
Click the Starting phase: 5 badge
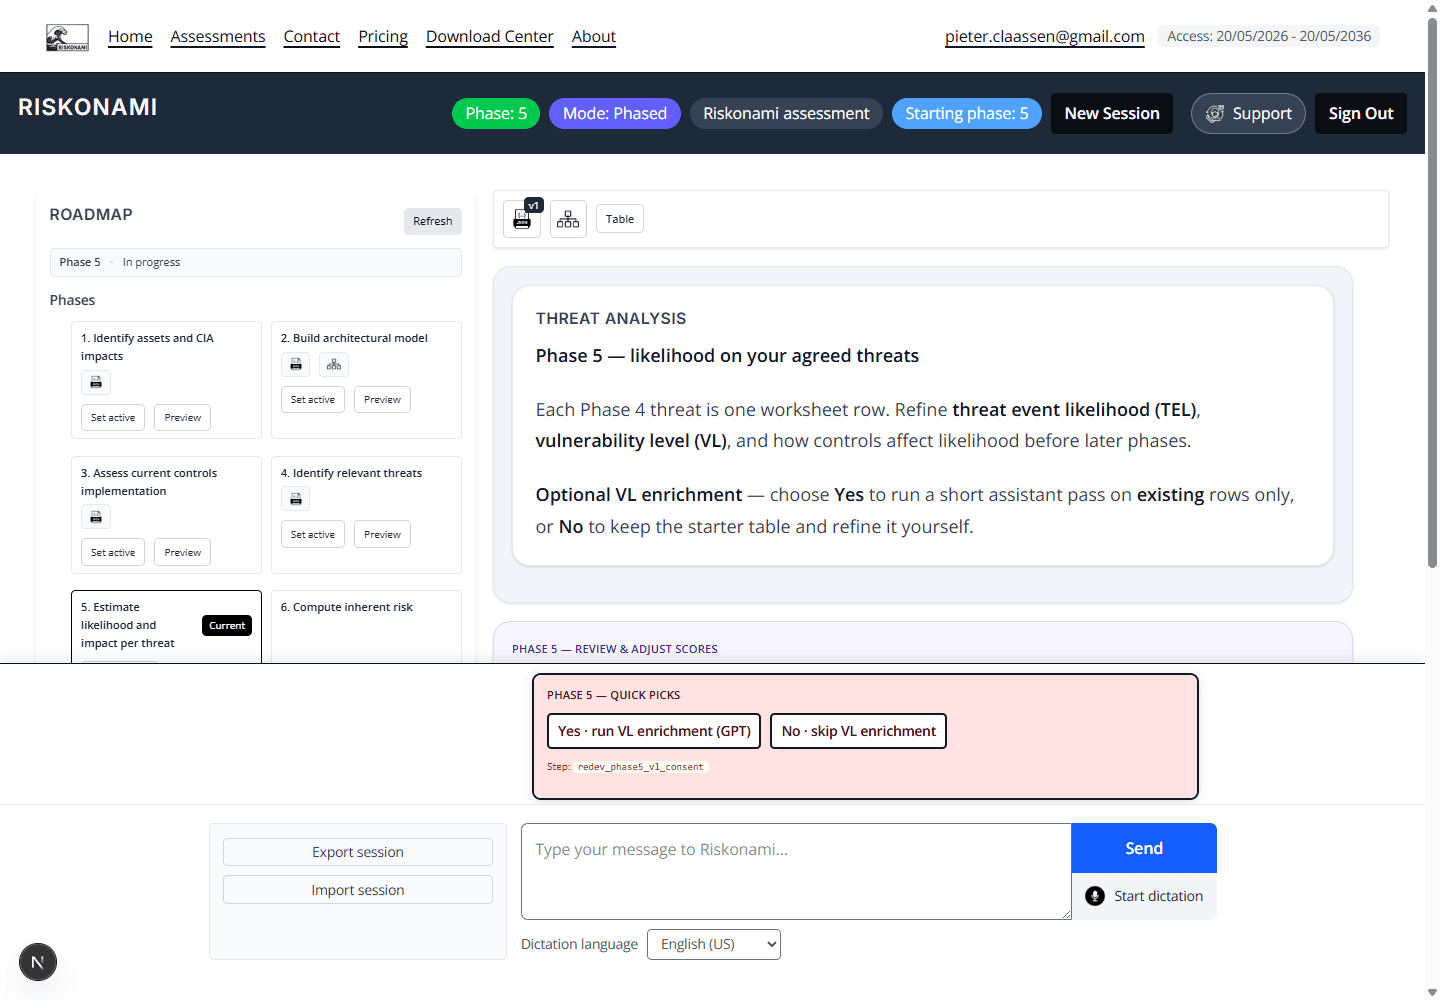click(967, 114)
